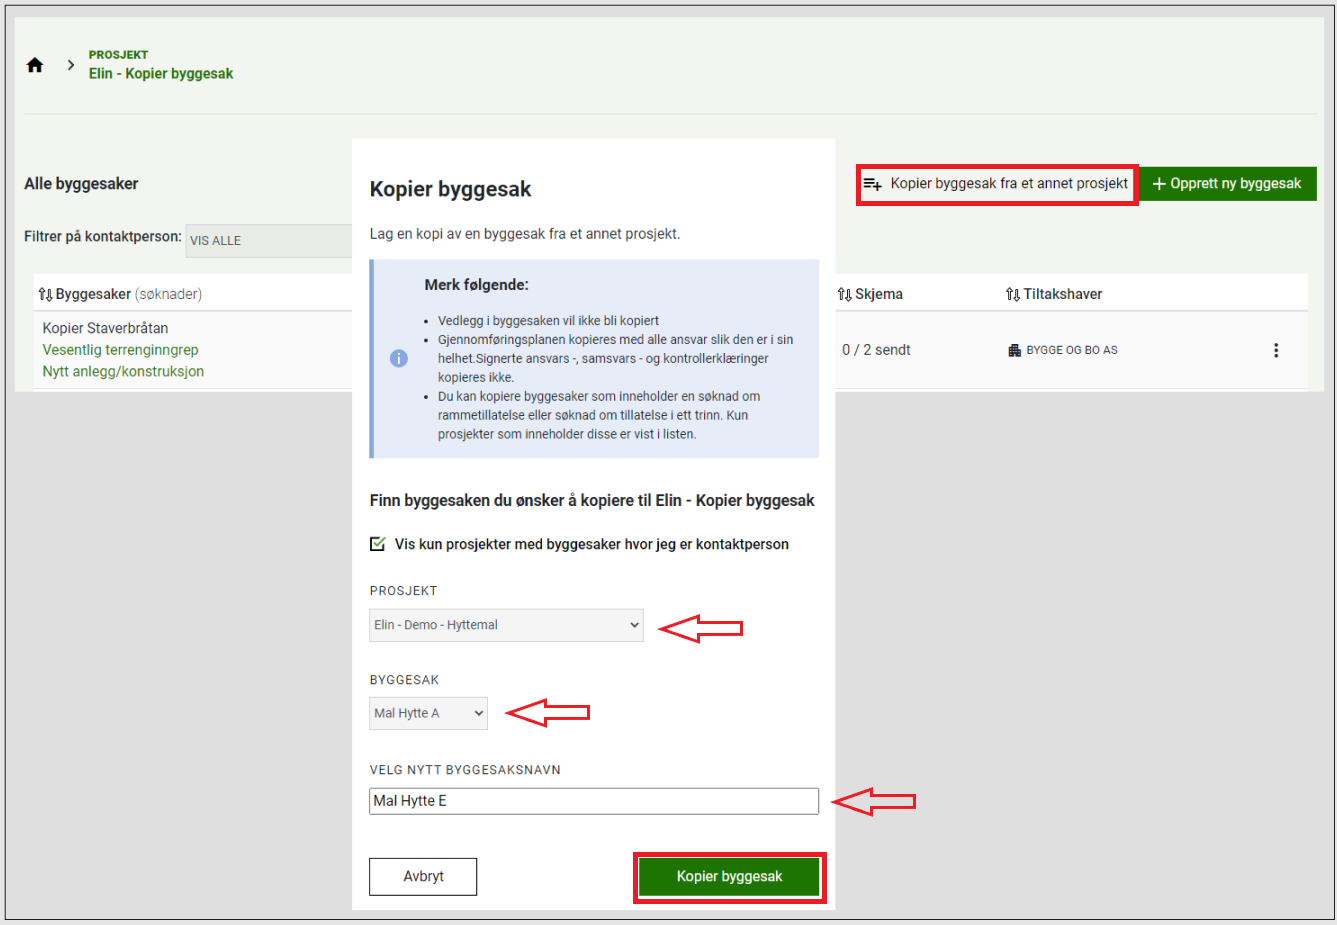This screenshot has width=1337, height=925.
Task: Click the sort icon beside Tiltakshaver column
Action: [1012, 294]
